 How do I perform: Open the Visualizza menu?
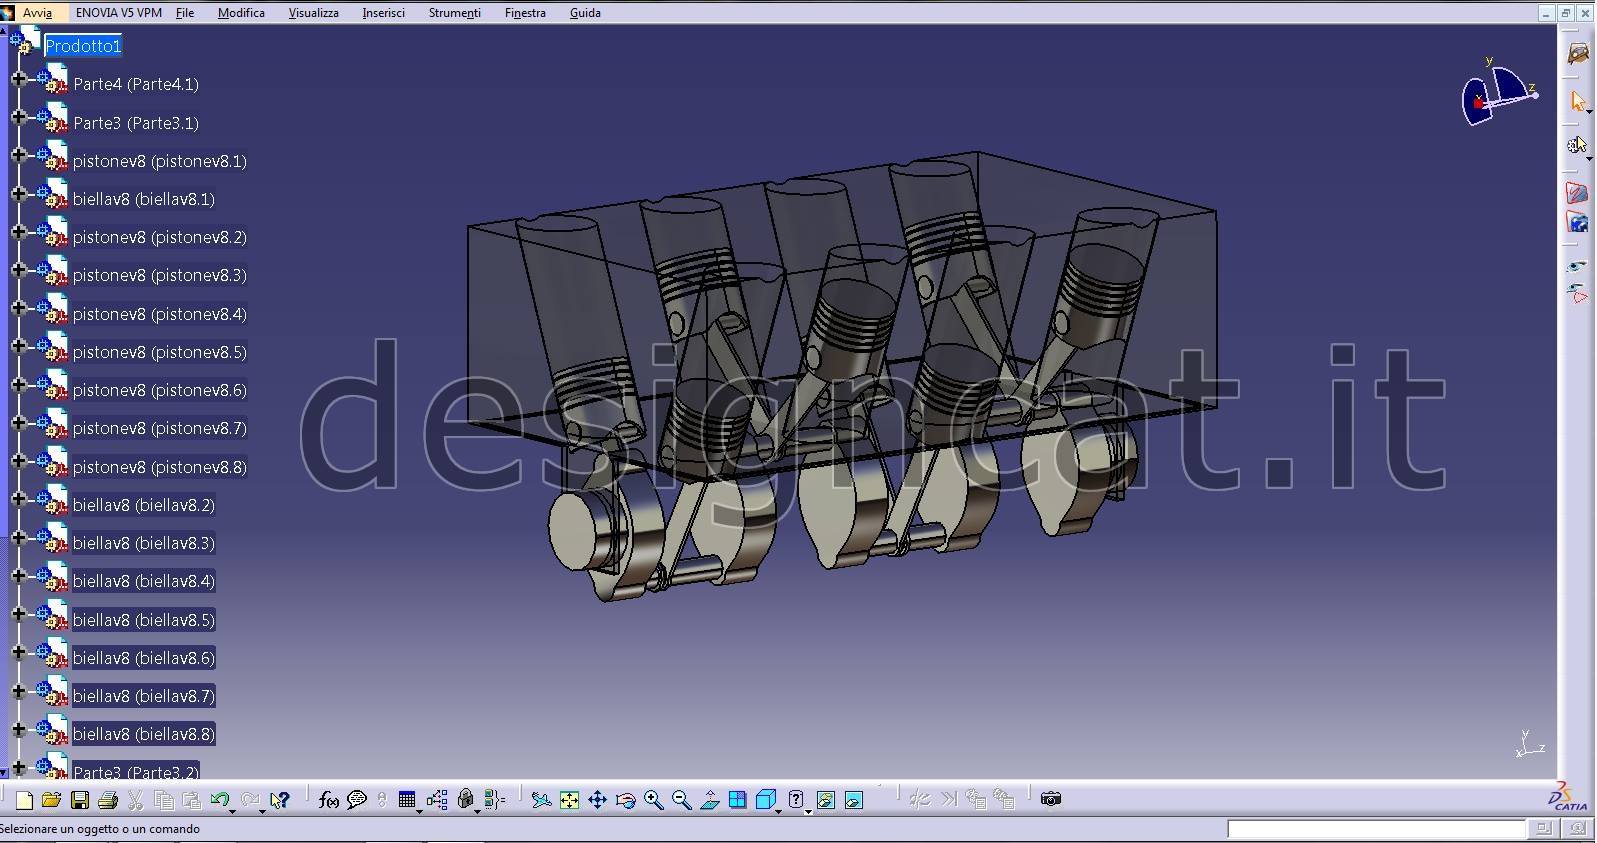313,13
